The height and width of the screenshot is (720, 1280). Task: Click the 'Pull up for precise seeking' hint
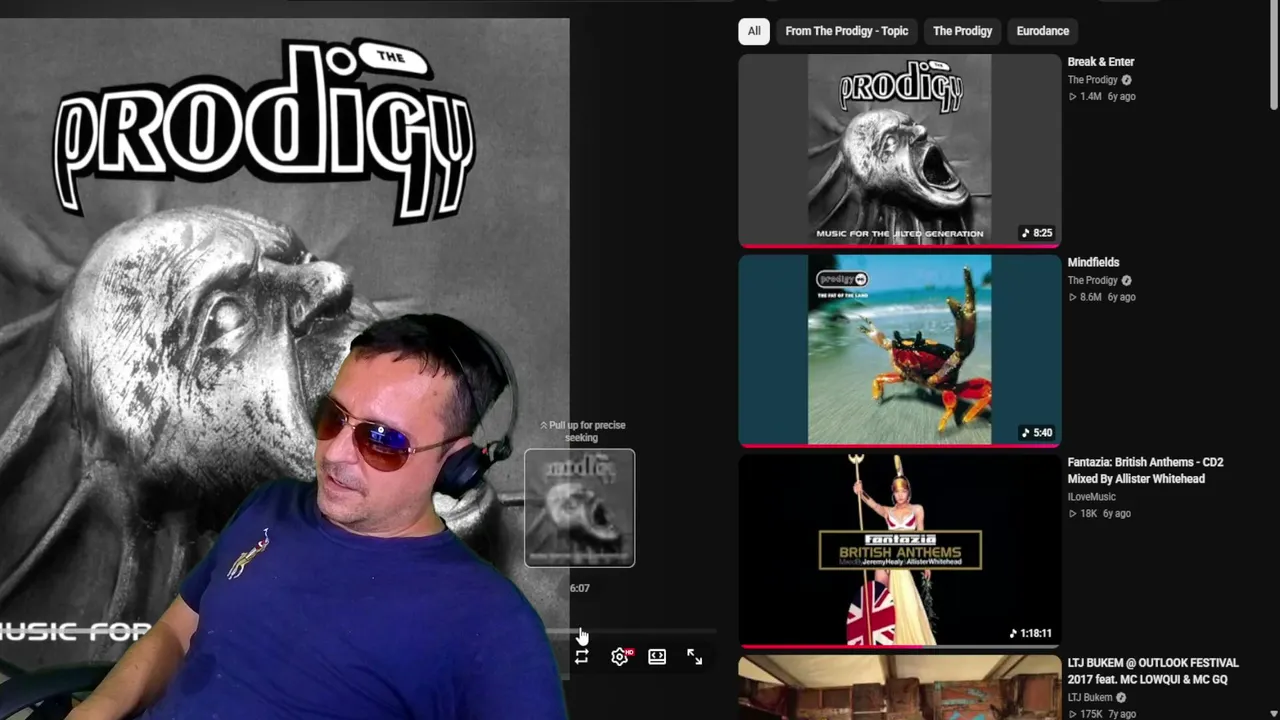[582, 431]
